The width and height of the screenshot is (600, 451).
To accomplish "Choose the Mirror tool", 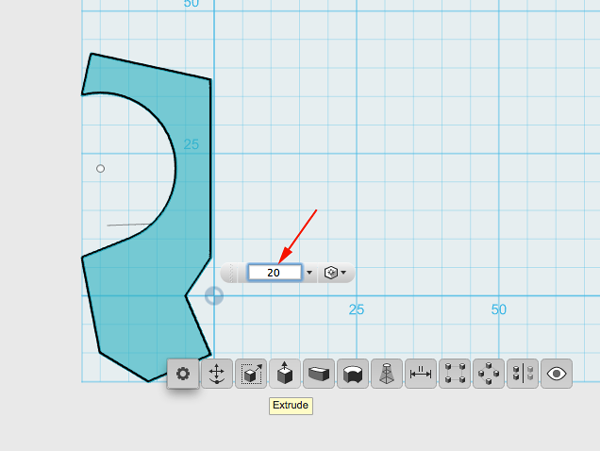I will pyautogui.click(x=523, y=374).
